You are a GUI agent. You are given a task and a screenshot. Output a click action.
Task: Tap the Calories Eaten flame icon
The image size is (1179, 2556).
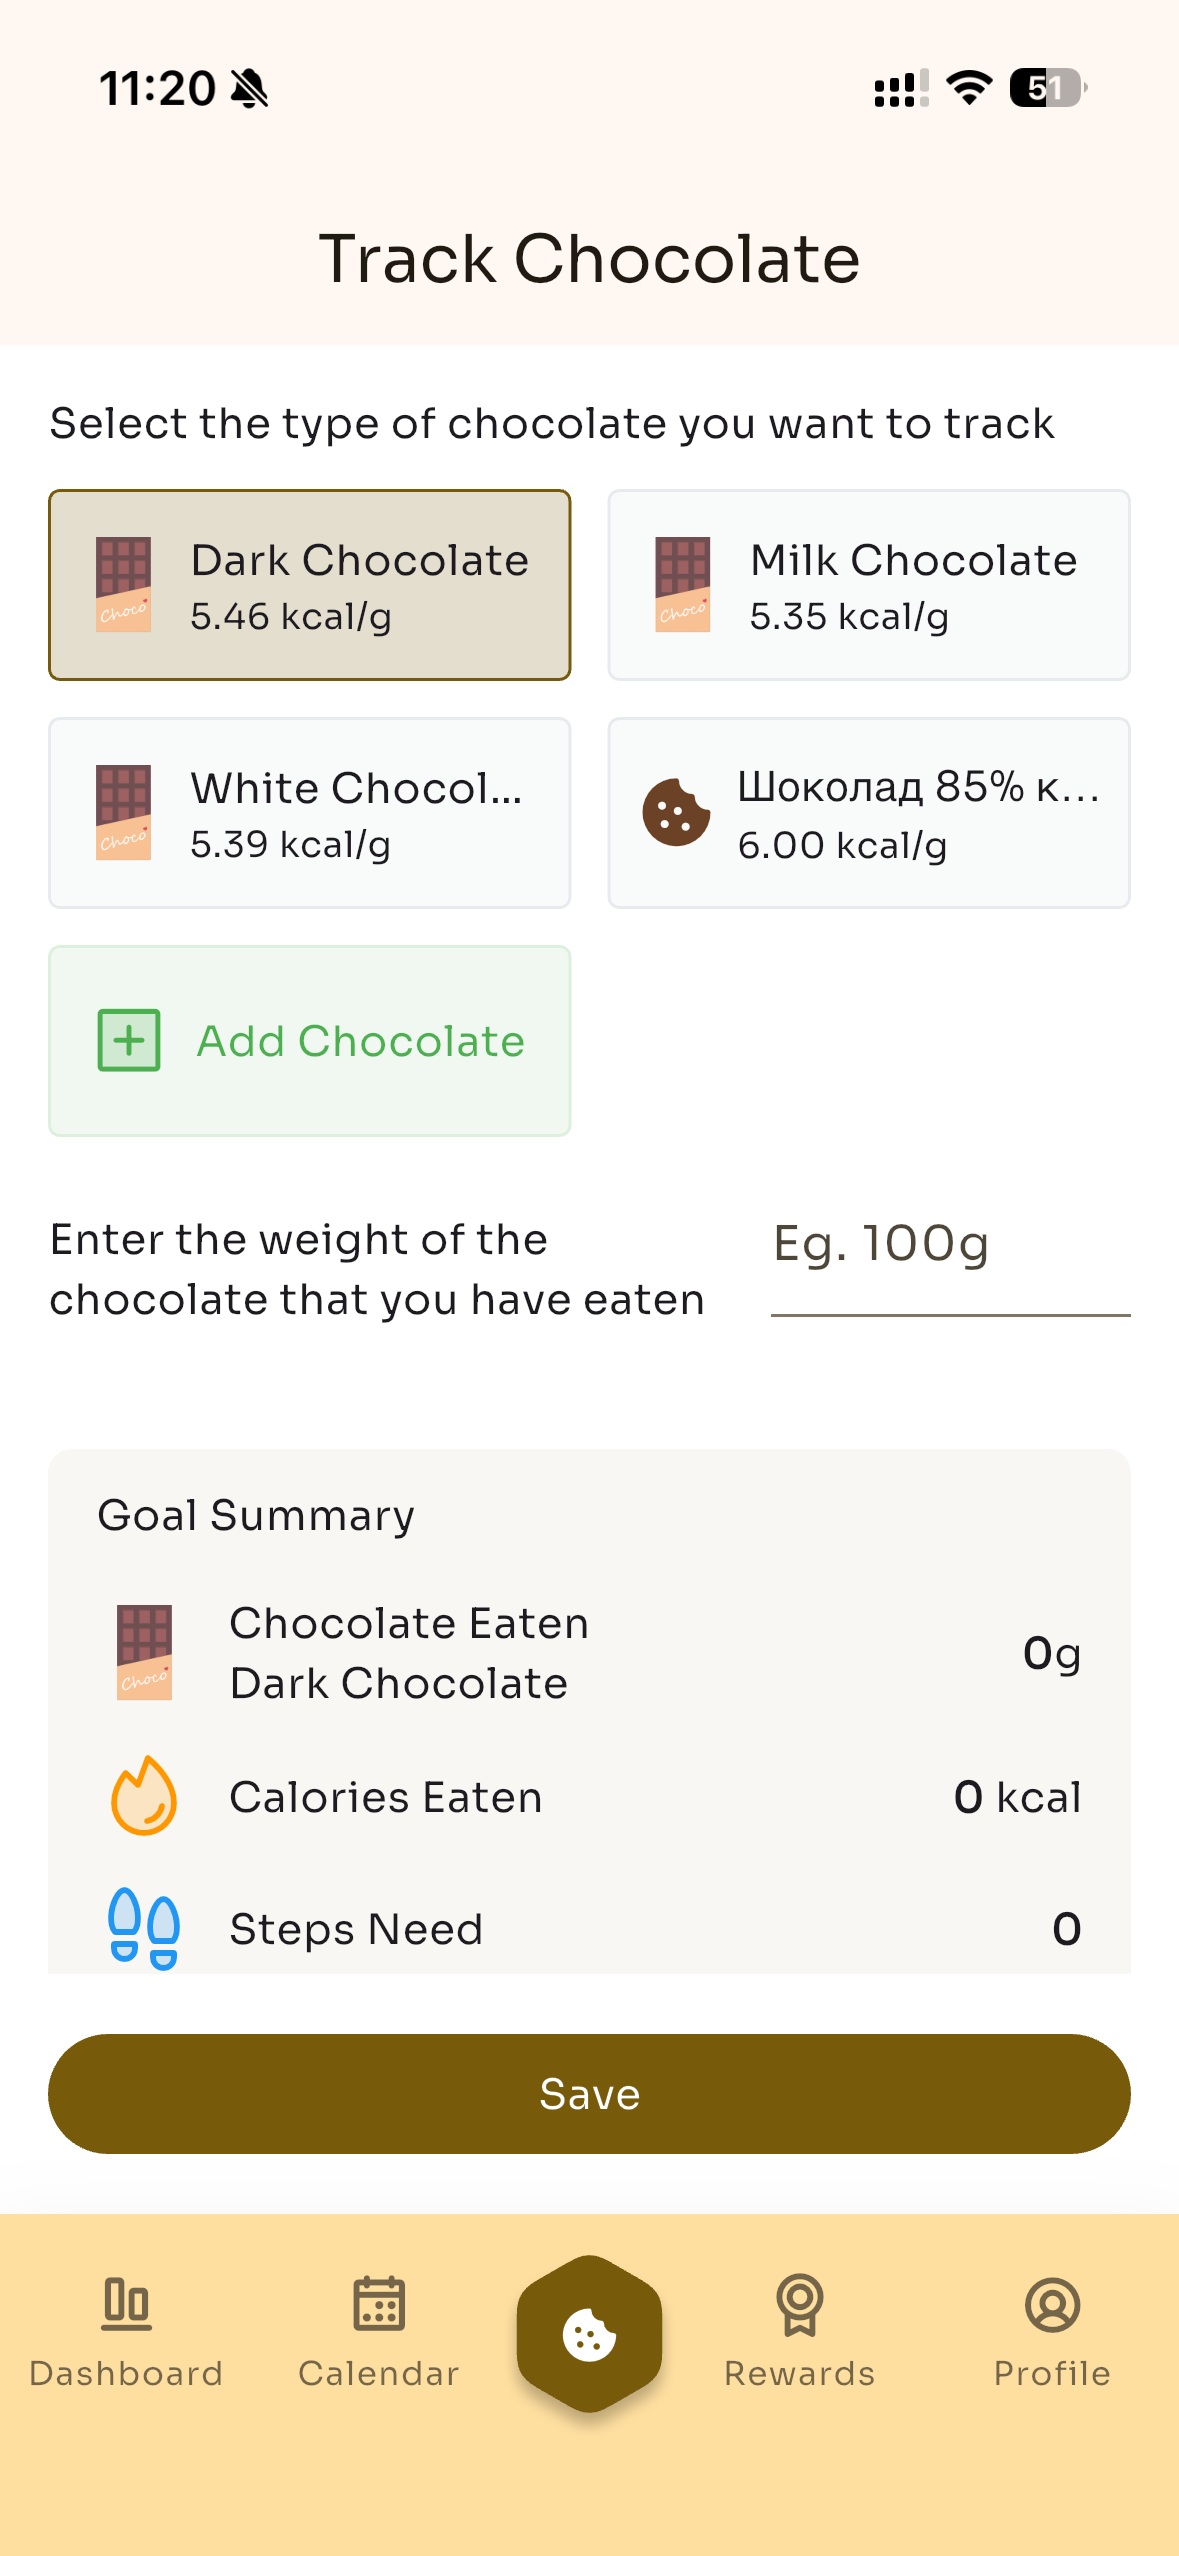(x=144, y=1796)
